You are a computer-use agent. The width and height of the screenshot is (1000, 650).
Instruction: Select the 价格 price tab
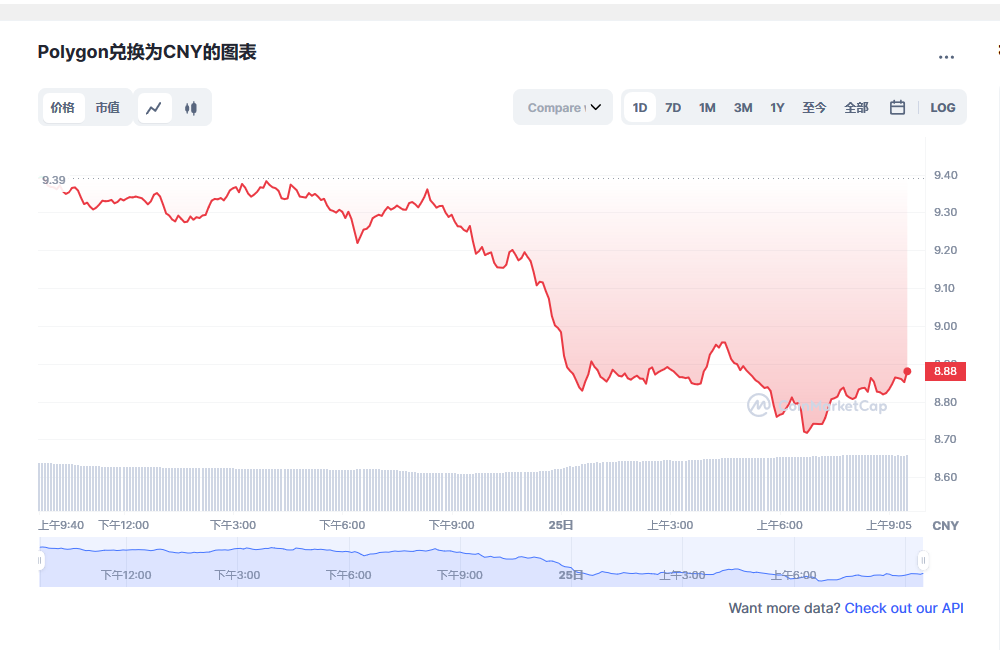coord(62,108)
